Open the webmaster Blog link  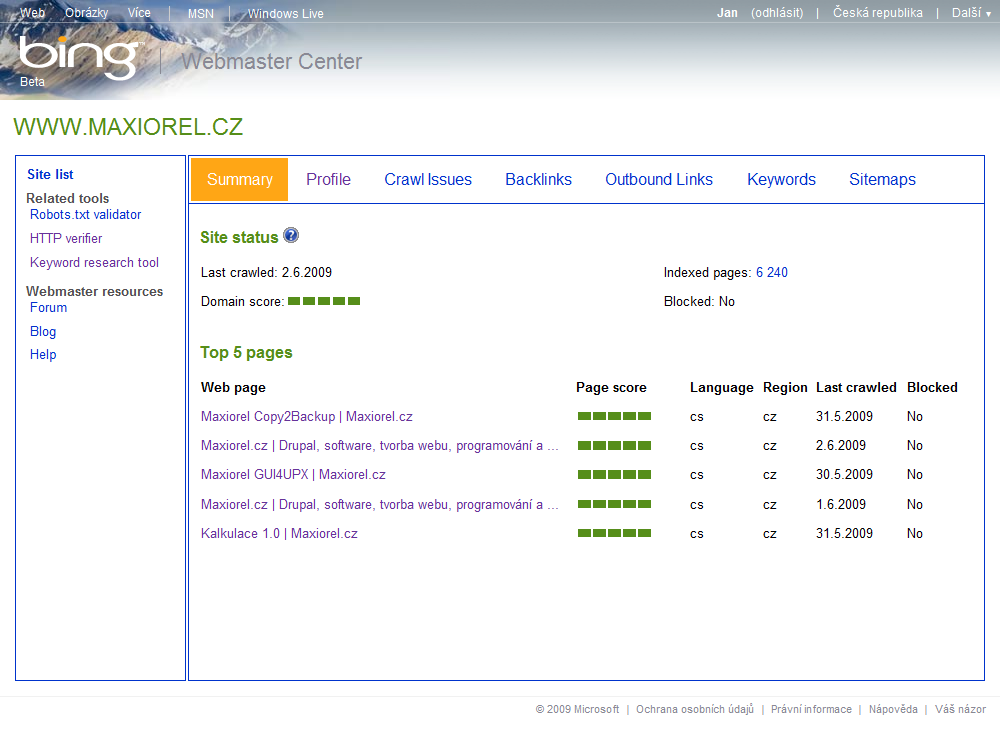point(43,331)
